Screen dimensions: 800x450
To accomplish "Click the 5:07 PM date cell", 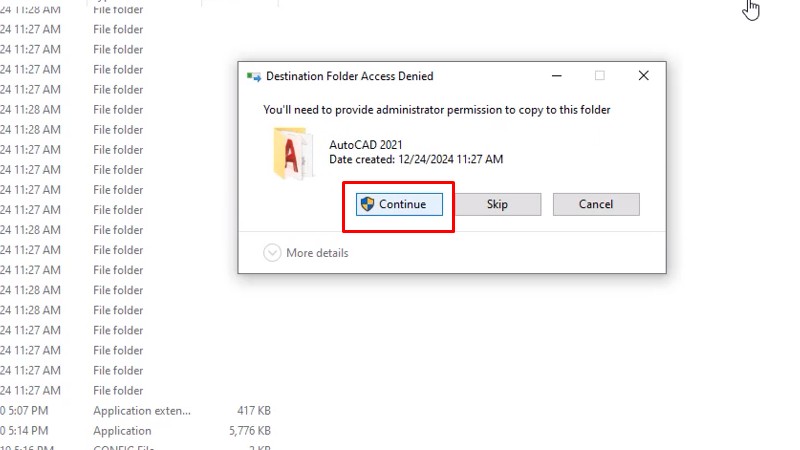I will click(30, 410).
